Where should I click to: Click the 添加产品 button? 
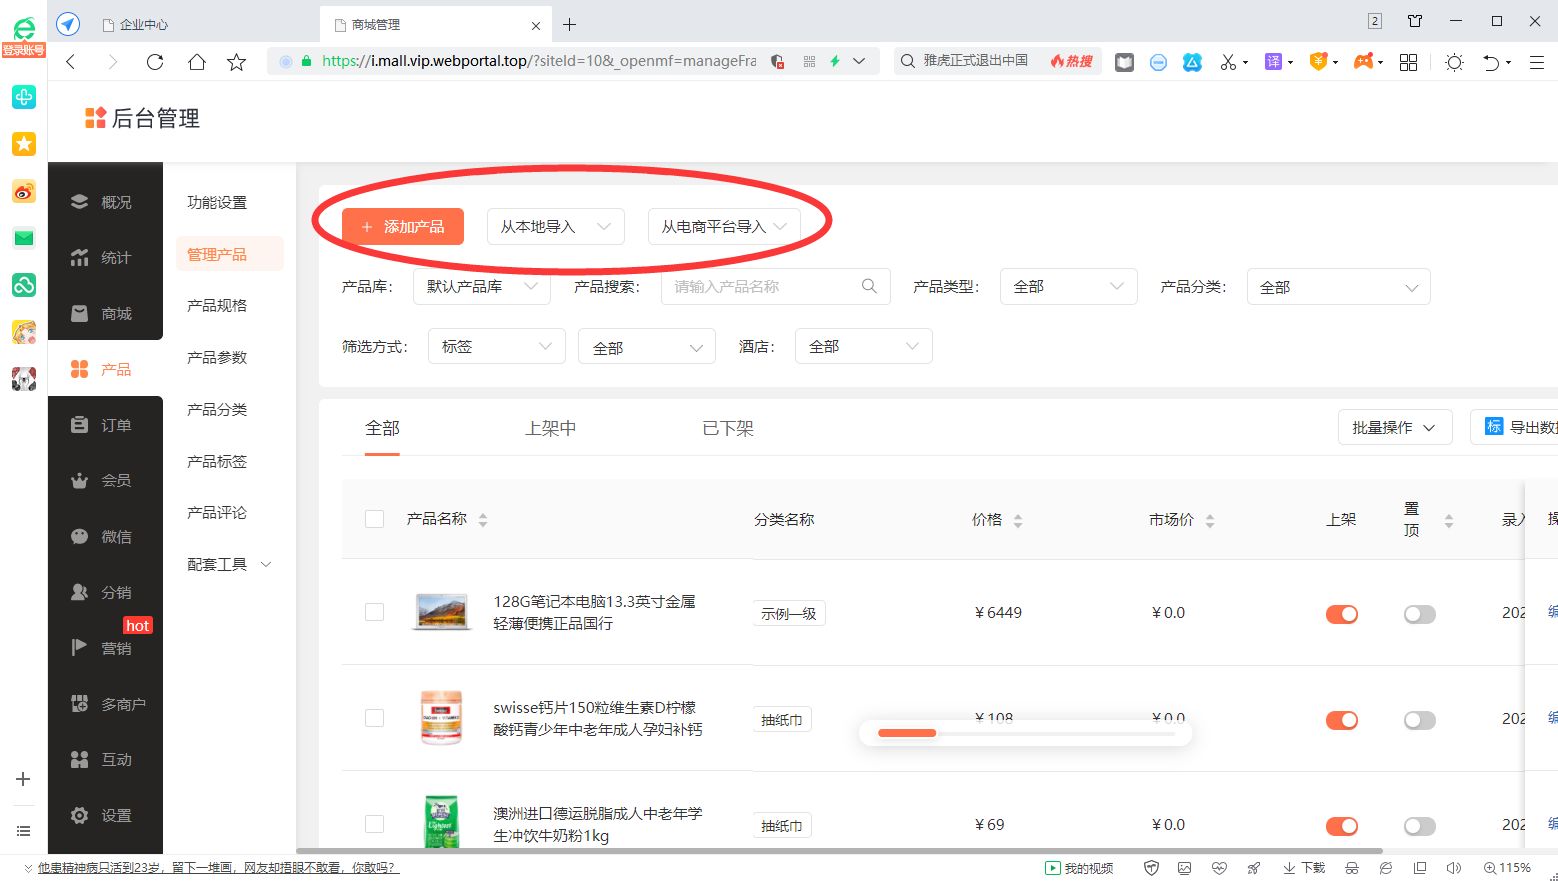[x=402, y=226]
